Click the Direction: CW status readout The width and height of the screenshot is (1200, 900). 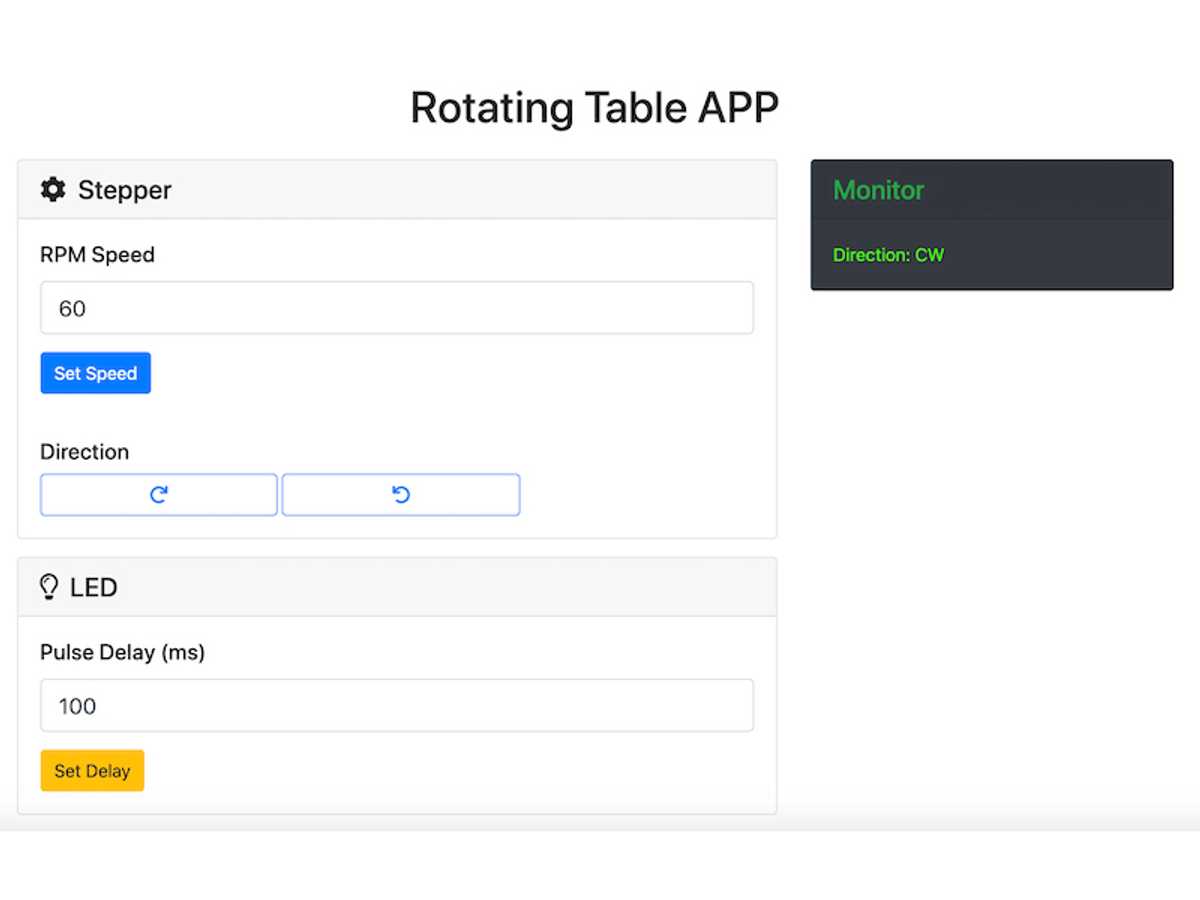[x=888, y=255]
